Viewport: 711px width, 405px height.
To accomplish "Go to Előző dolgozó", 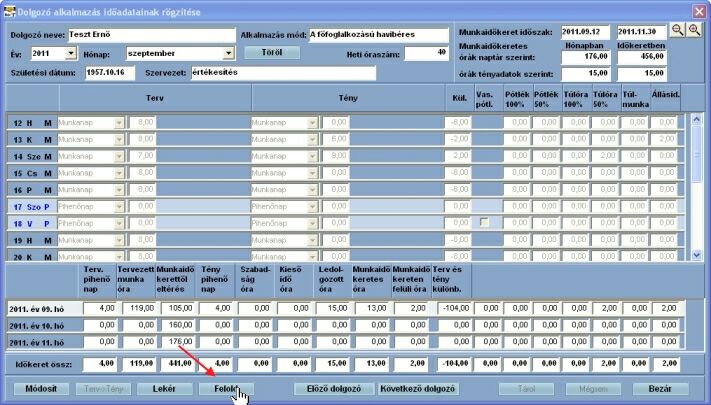I will (334, 389).
